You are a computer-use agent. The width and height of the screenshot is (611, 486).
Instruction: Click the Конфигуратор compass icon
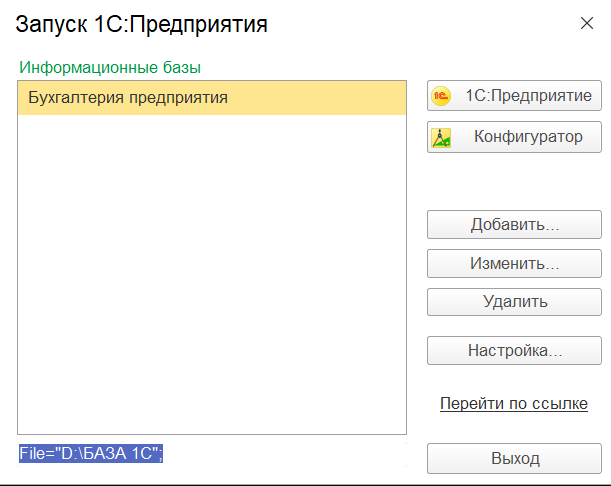point(441,138)
